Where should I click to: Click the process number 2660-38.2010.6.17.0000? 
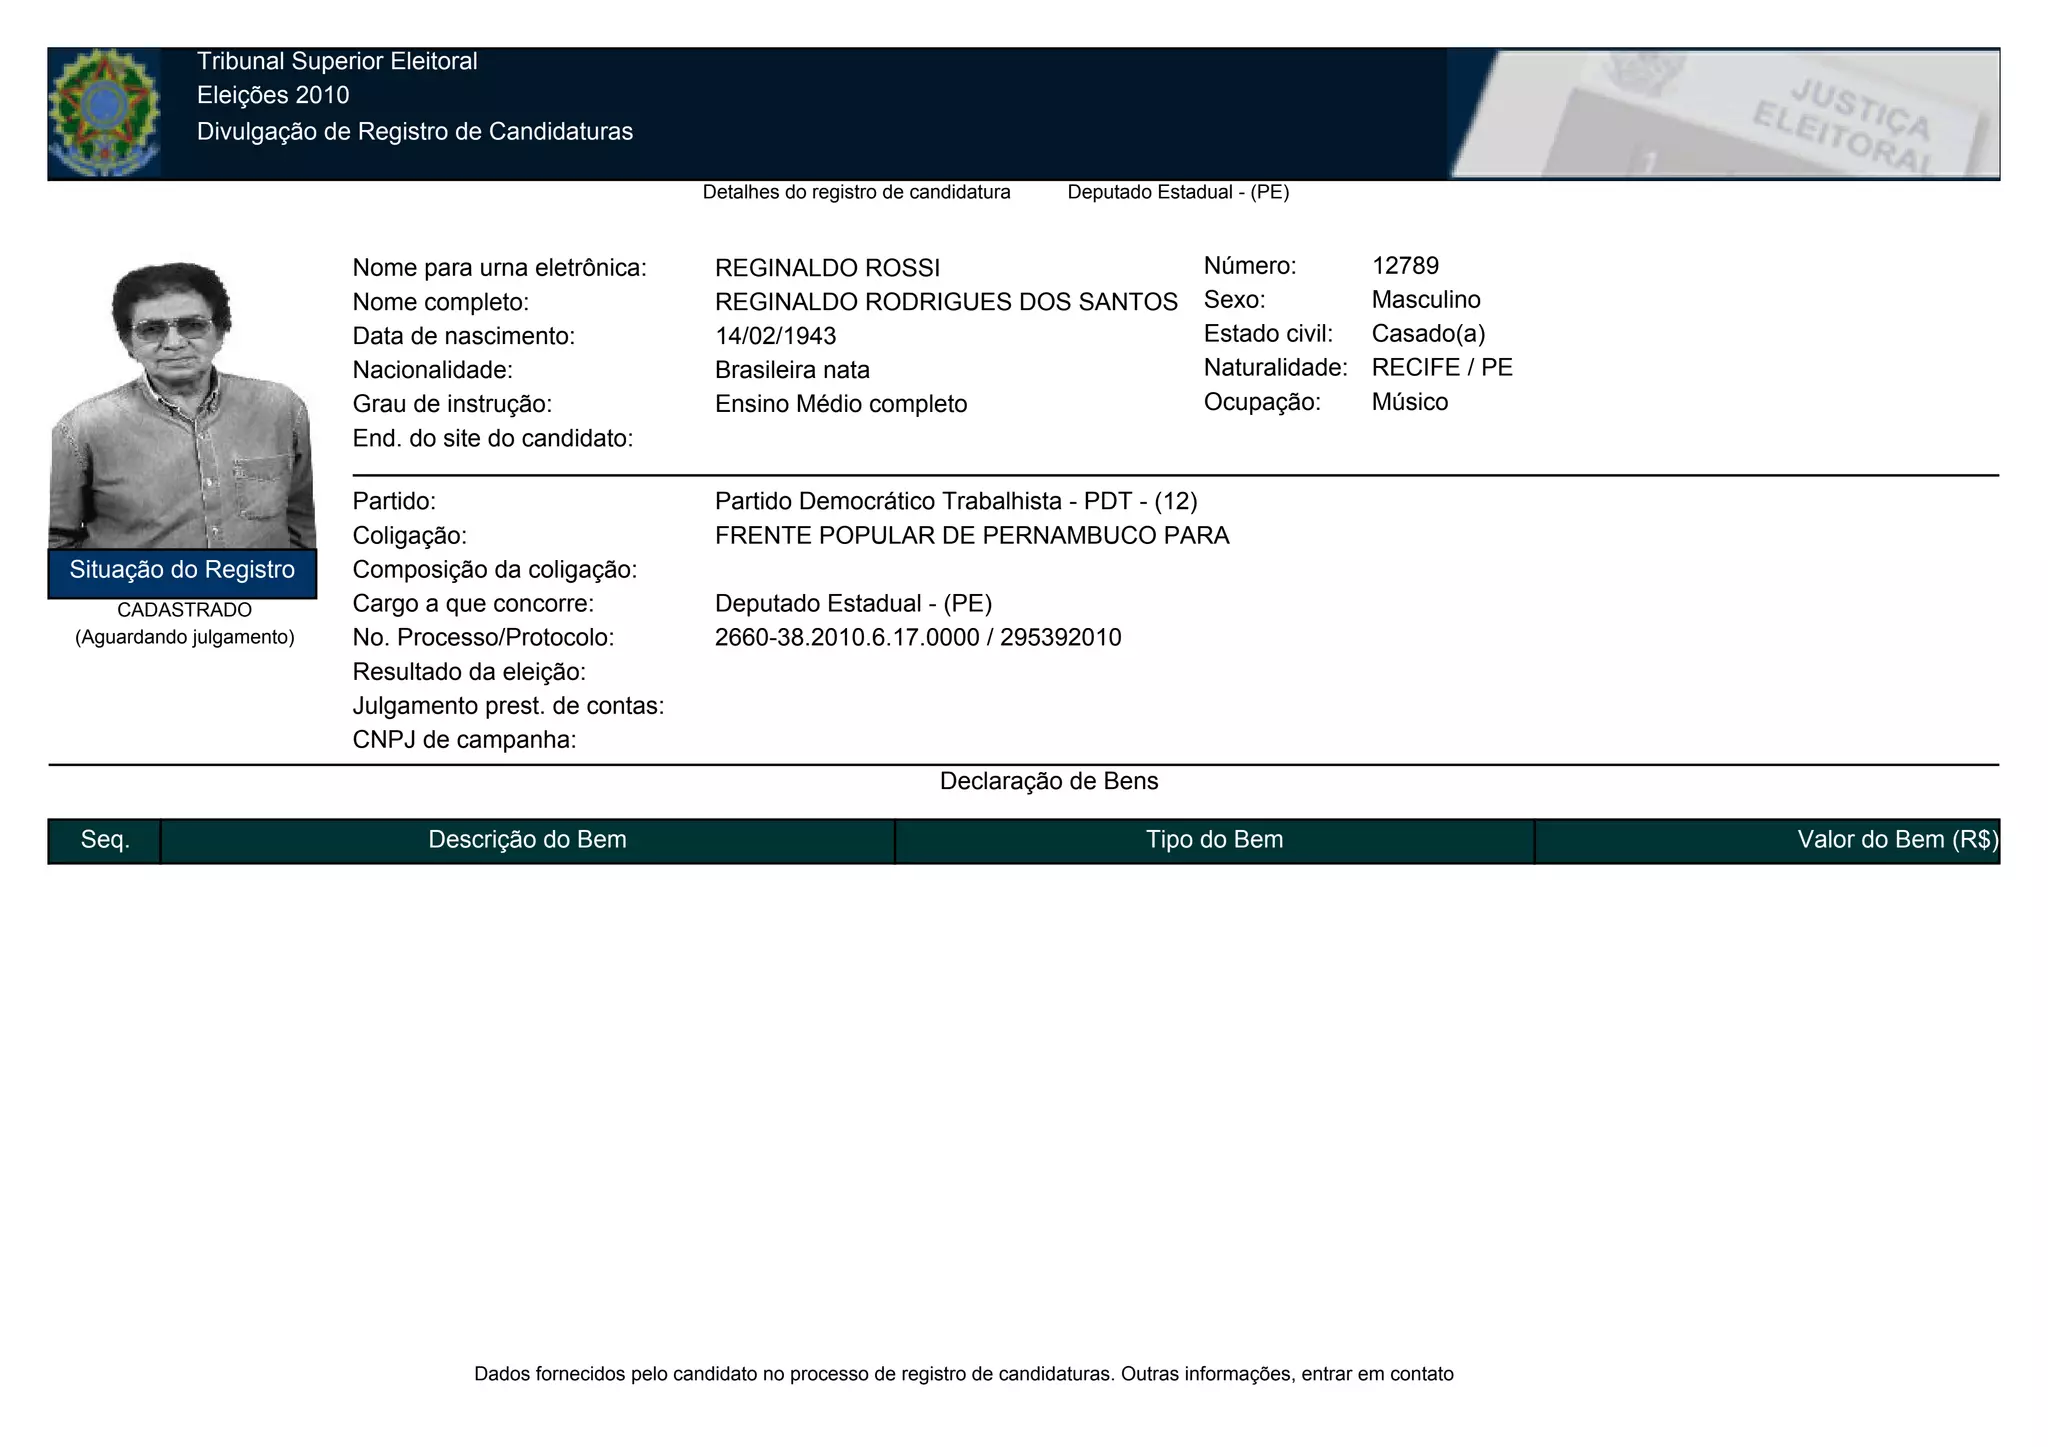click(x=847, y=638)
